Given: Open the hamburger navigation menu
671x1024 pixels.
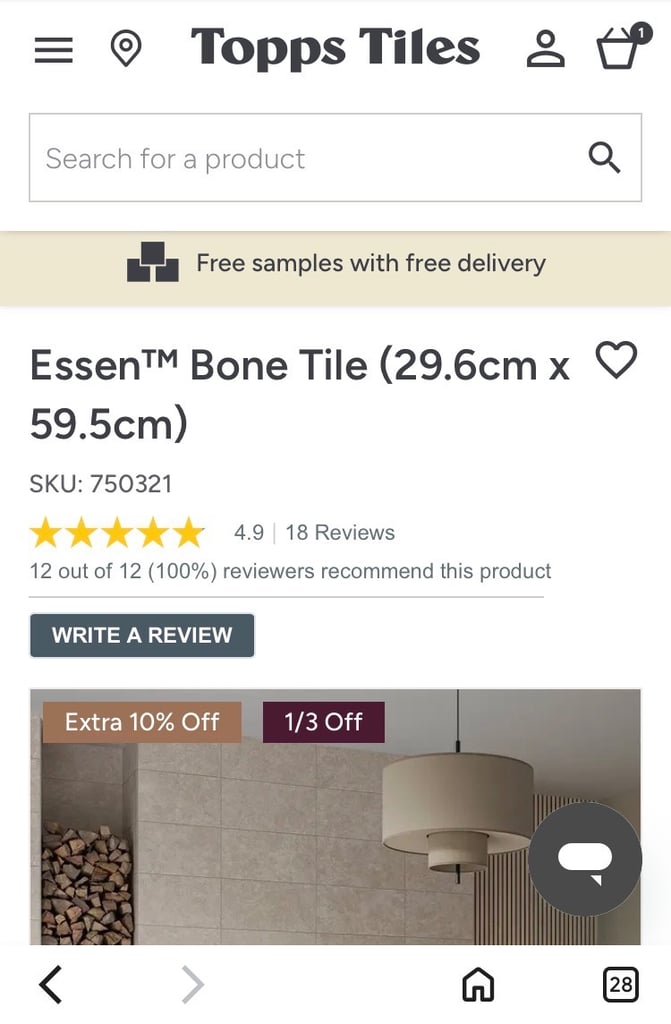Looking at the screenshot, I should tap(53, 50).
